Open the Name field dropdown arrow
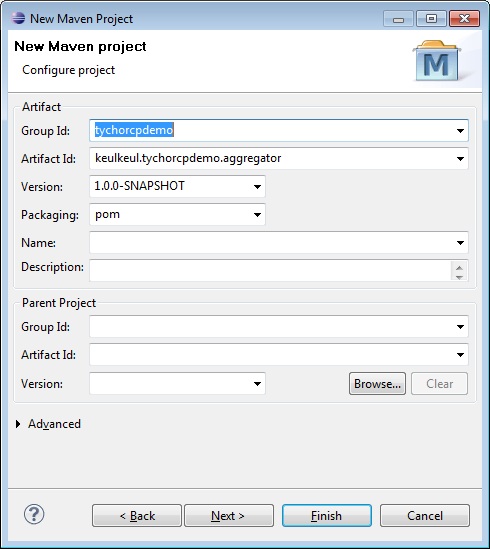This screenshot has width=490, height=549. click(460, 243)
